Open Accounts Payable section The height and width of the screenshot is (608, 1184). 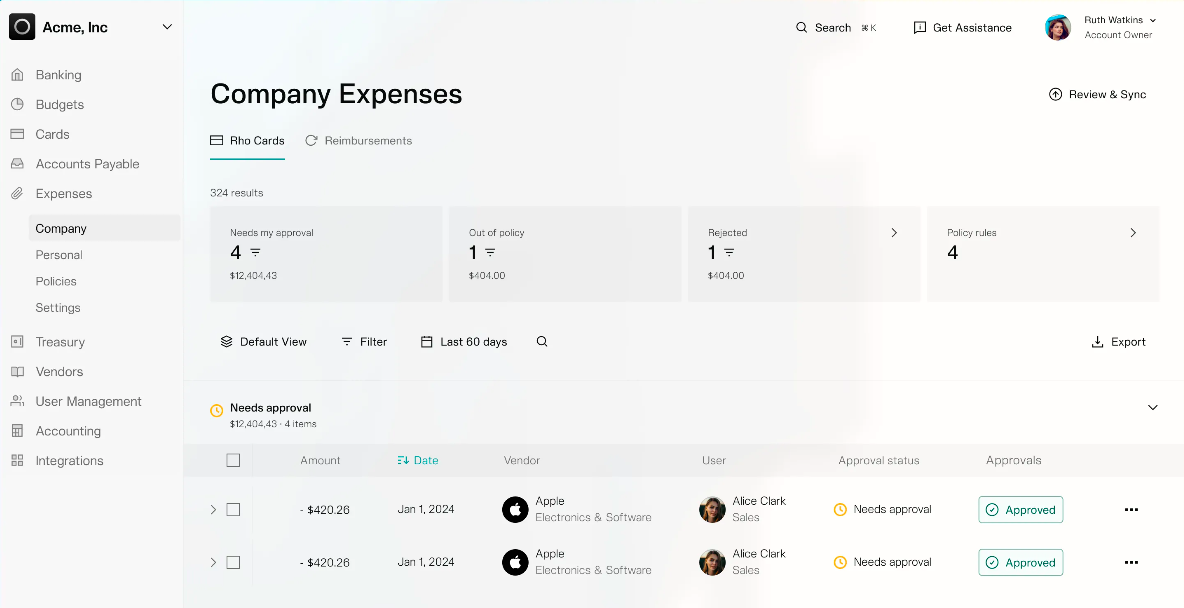click(88, 164)
